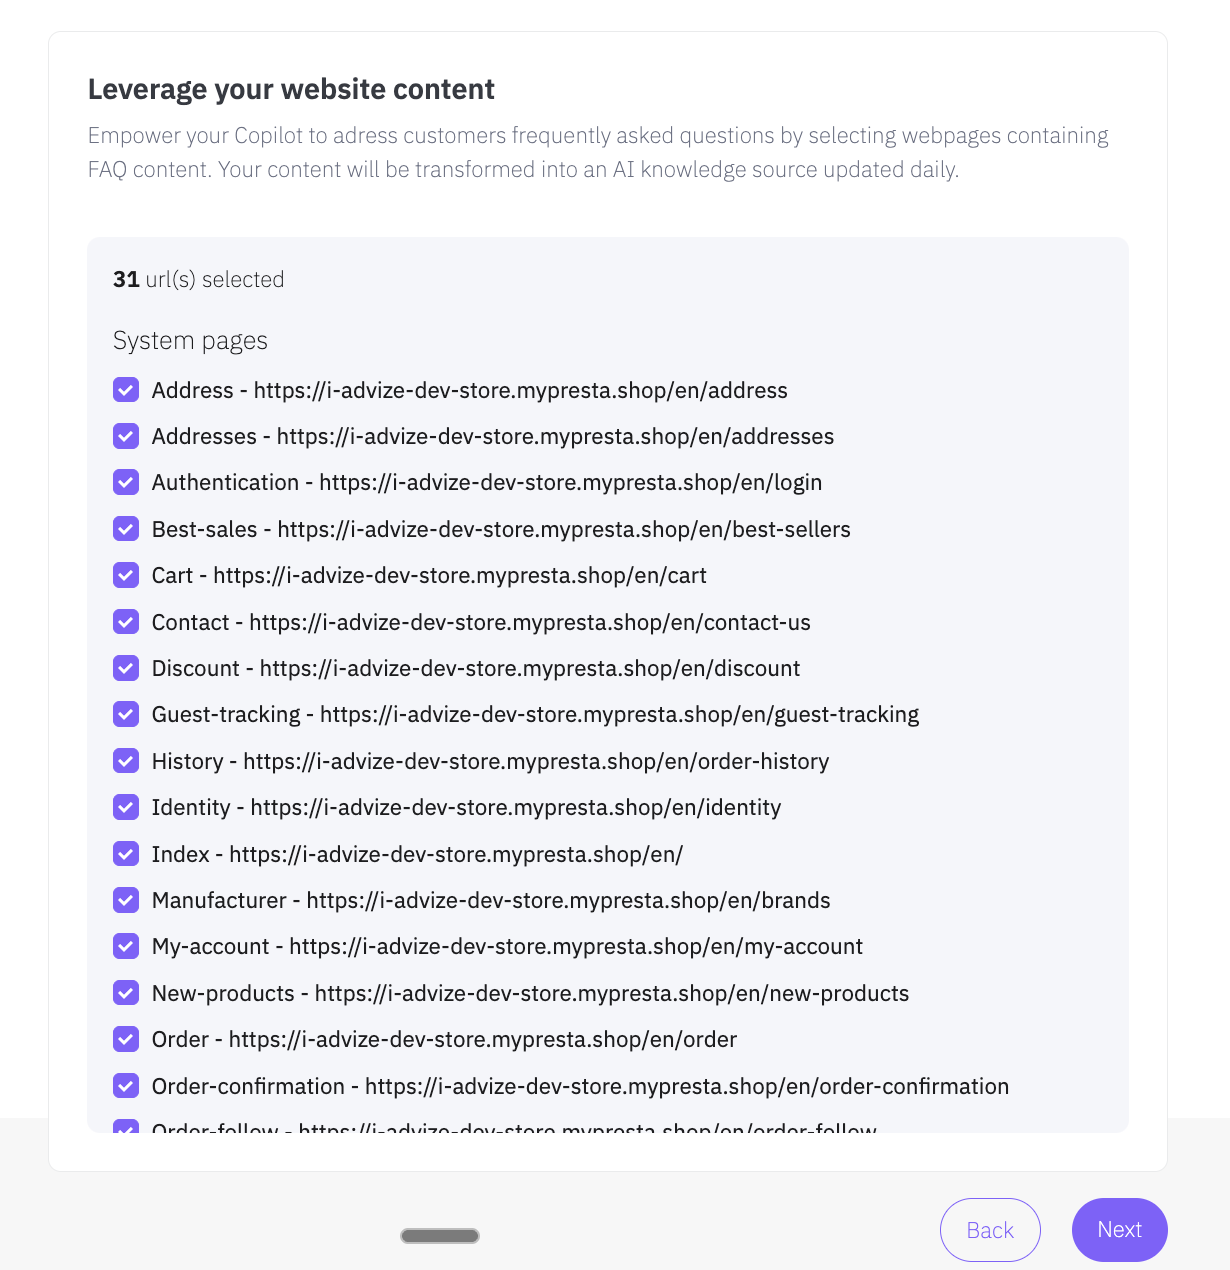The height and width of the screenshot is (1270, 1230).
Task: Toggle the Identity page checkbox
Action: pyautogui.click(x=126, y=807)
